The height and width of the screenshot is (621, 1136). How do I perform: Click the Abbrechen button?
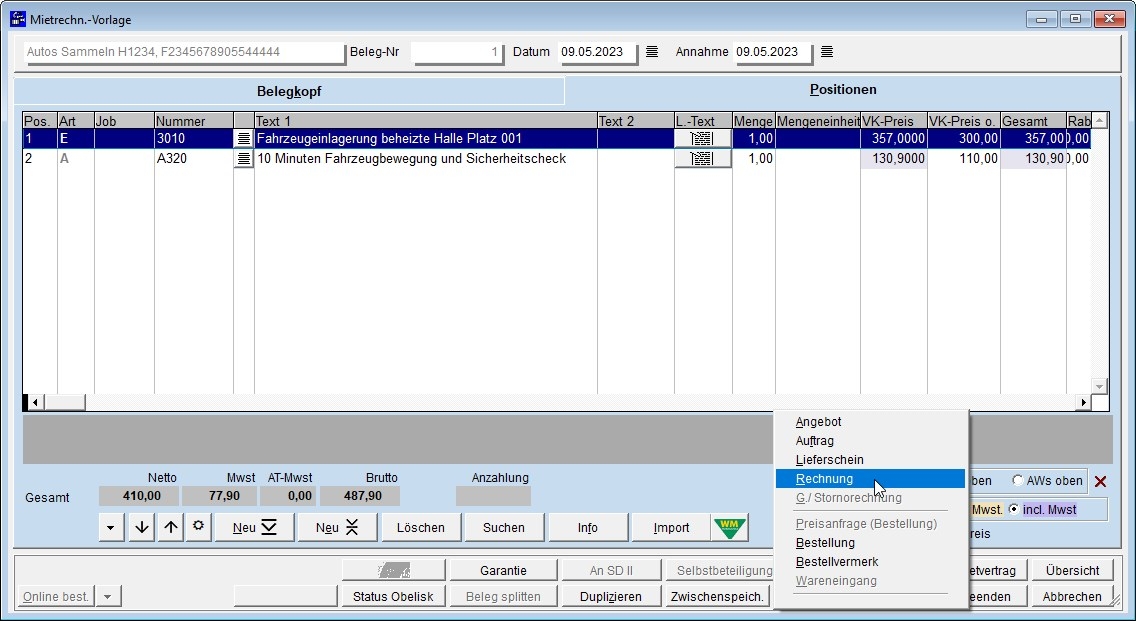pos(1072,596)
